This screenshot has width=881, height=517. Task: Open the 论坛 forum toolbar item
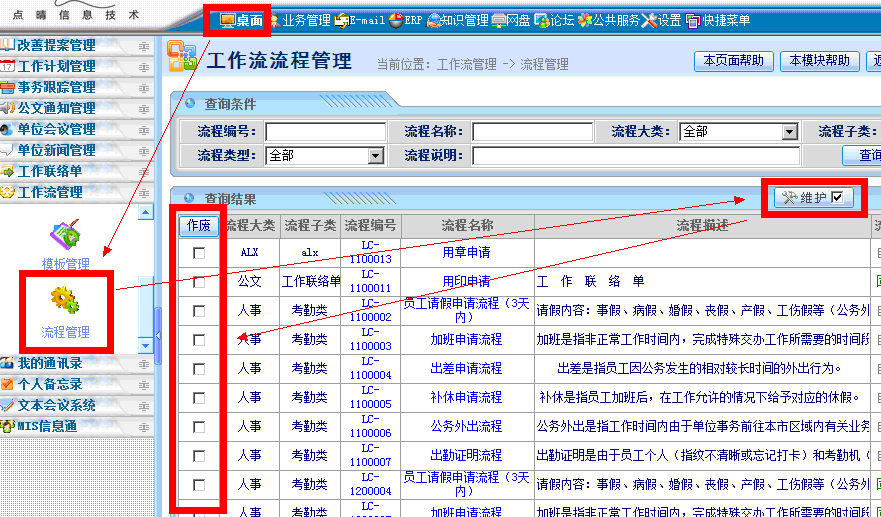554,20
